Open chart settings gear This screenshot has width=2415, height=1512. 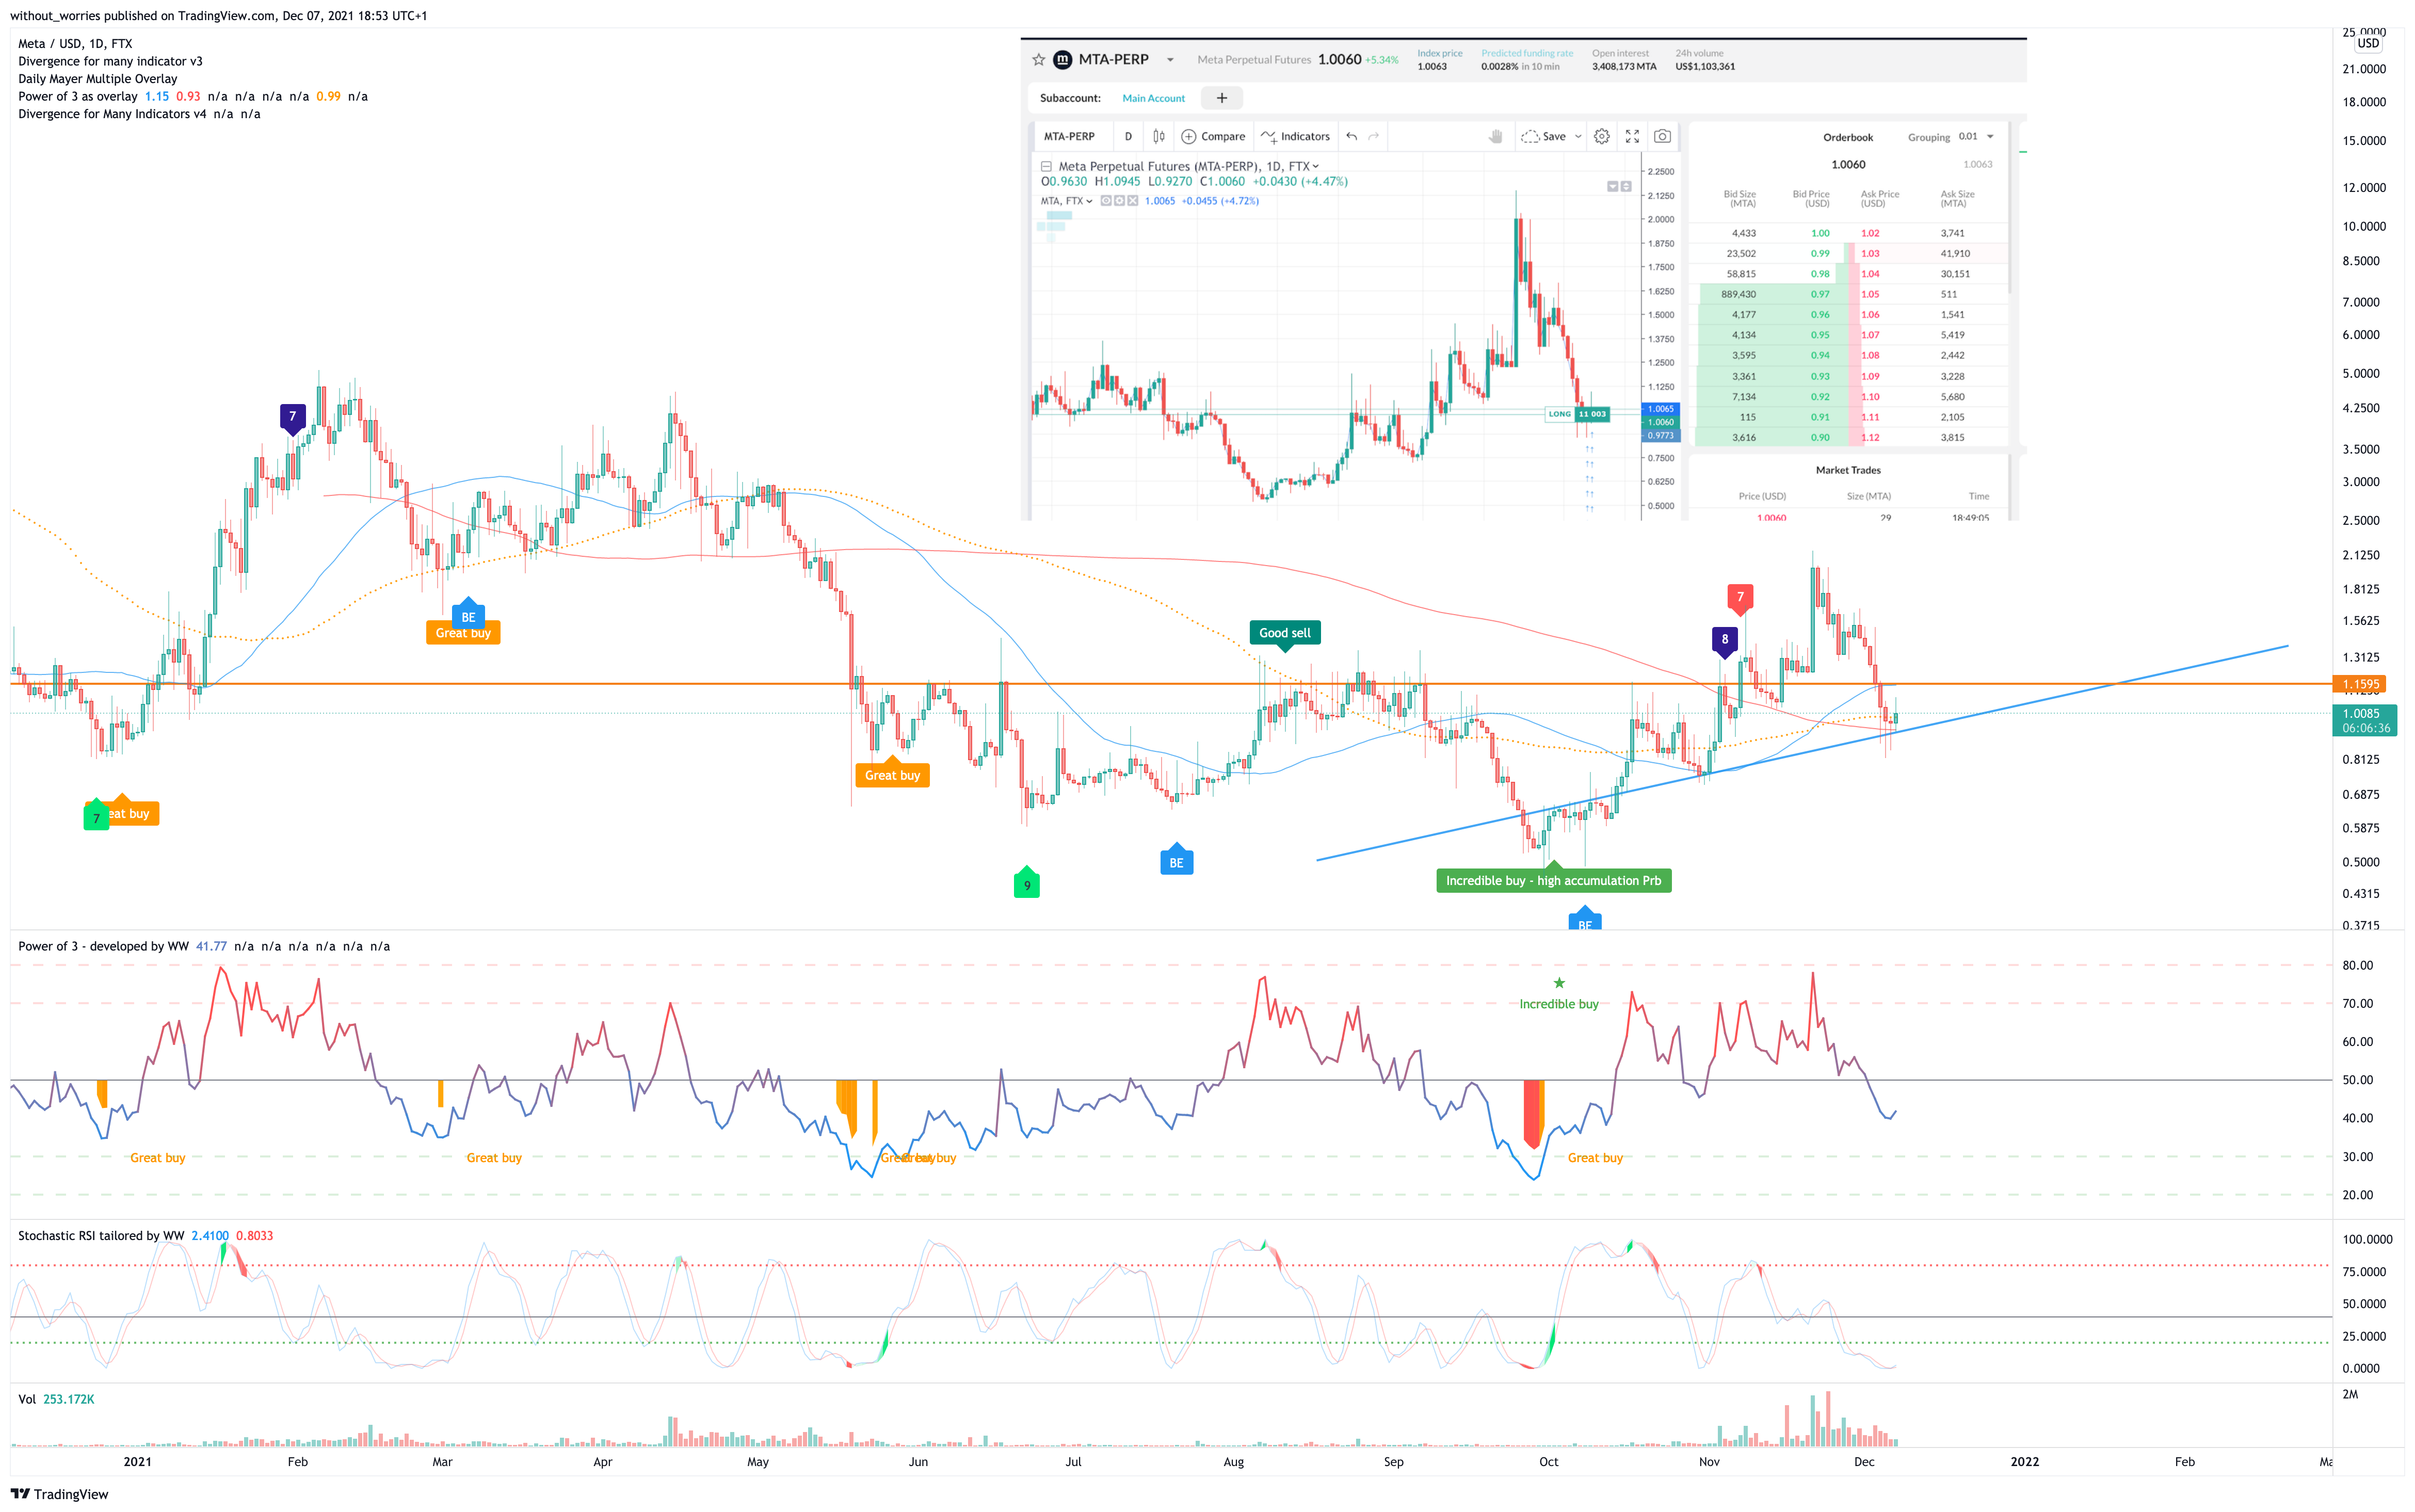coord(1602,136)
